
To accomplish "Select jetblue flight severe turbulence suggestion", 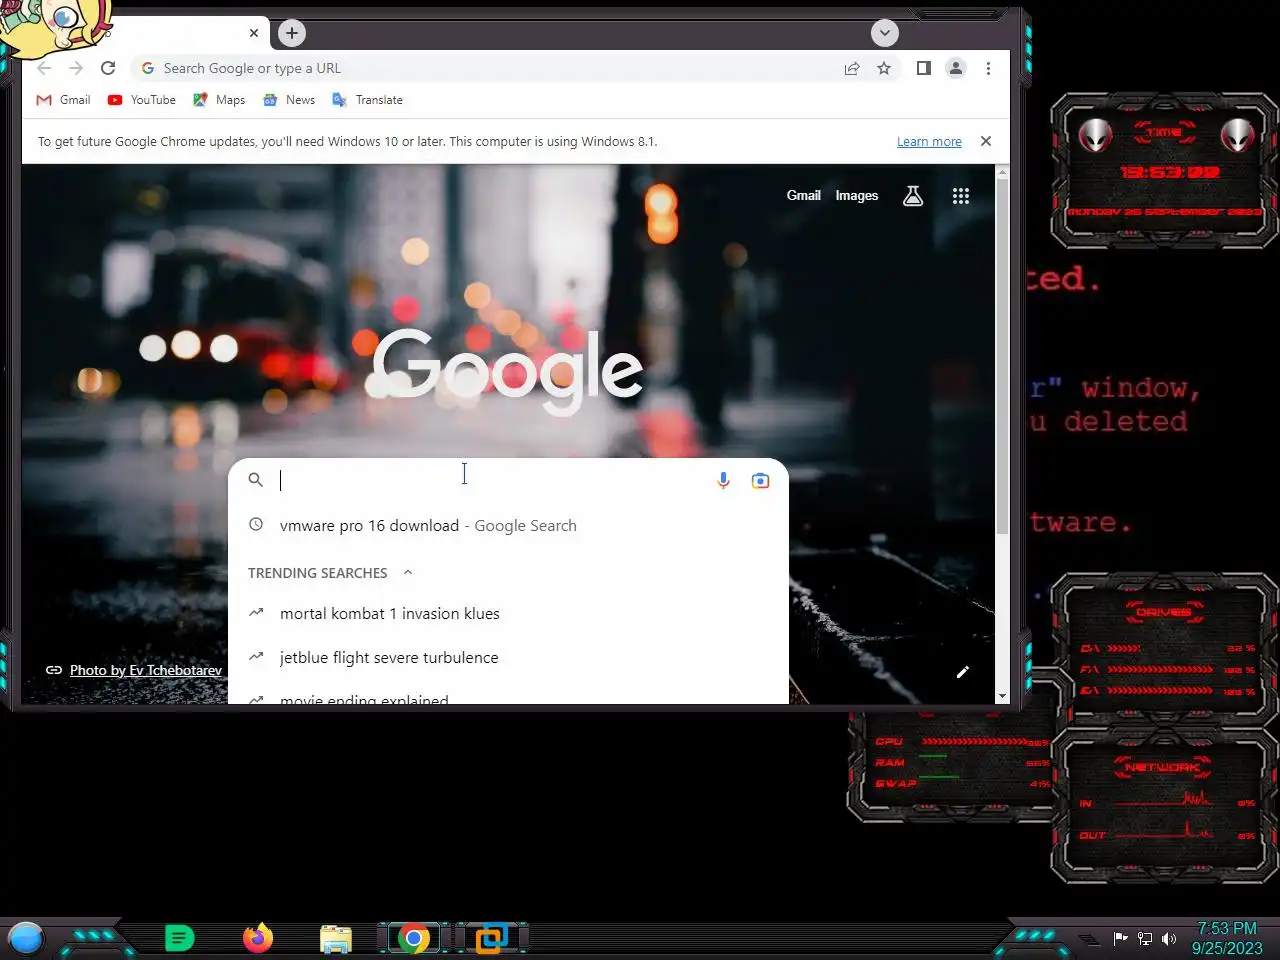I will pyautogui.click(x=508, y=658).
